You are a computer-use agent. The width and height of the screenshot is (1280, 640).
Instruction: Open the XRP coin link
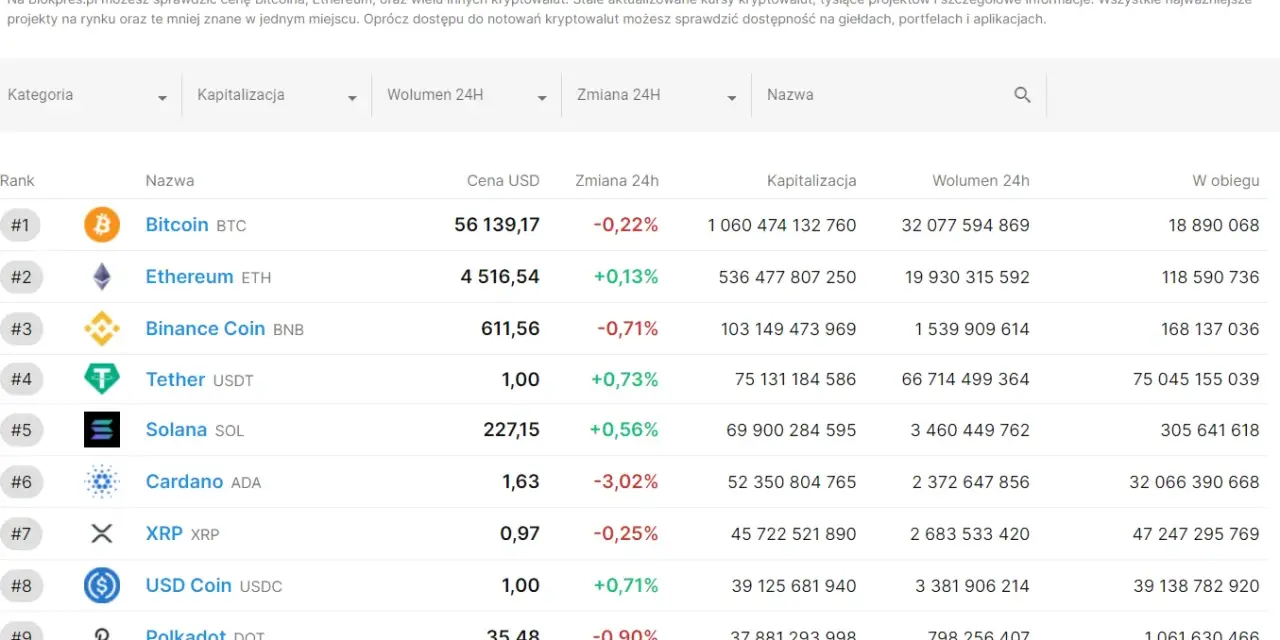click(164, 534)
